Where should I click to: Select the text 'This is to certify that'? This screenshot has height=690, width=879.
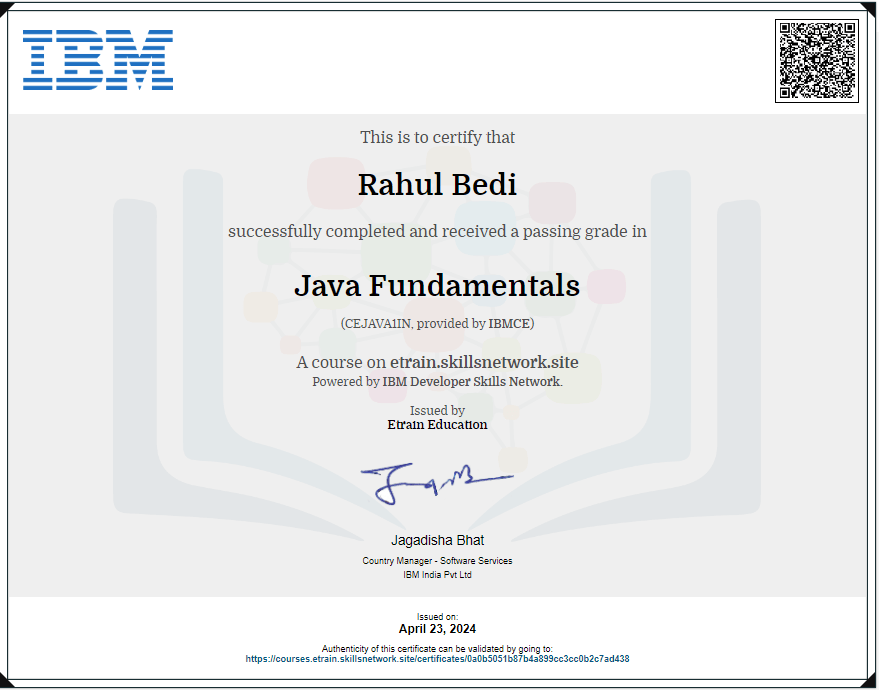(x=437, y=137)
